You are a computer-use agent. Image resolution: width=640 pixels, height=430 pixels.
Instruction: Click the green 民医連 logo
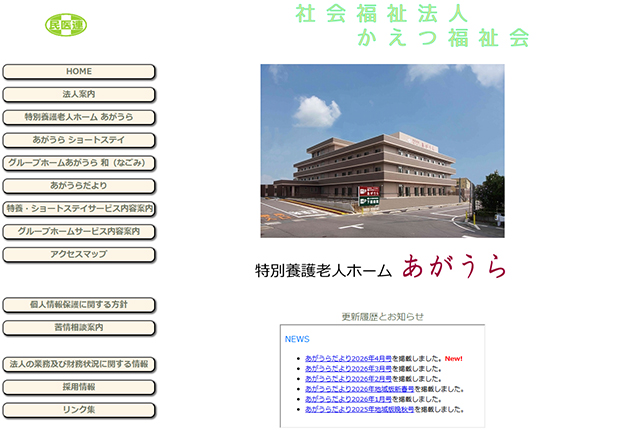click(x=66, y=25)
